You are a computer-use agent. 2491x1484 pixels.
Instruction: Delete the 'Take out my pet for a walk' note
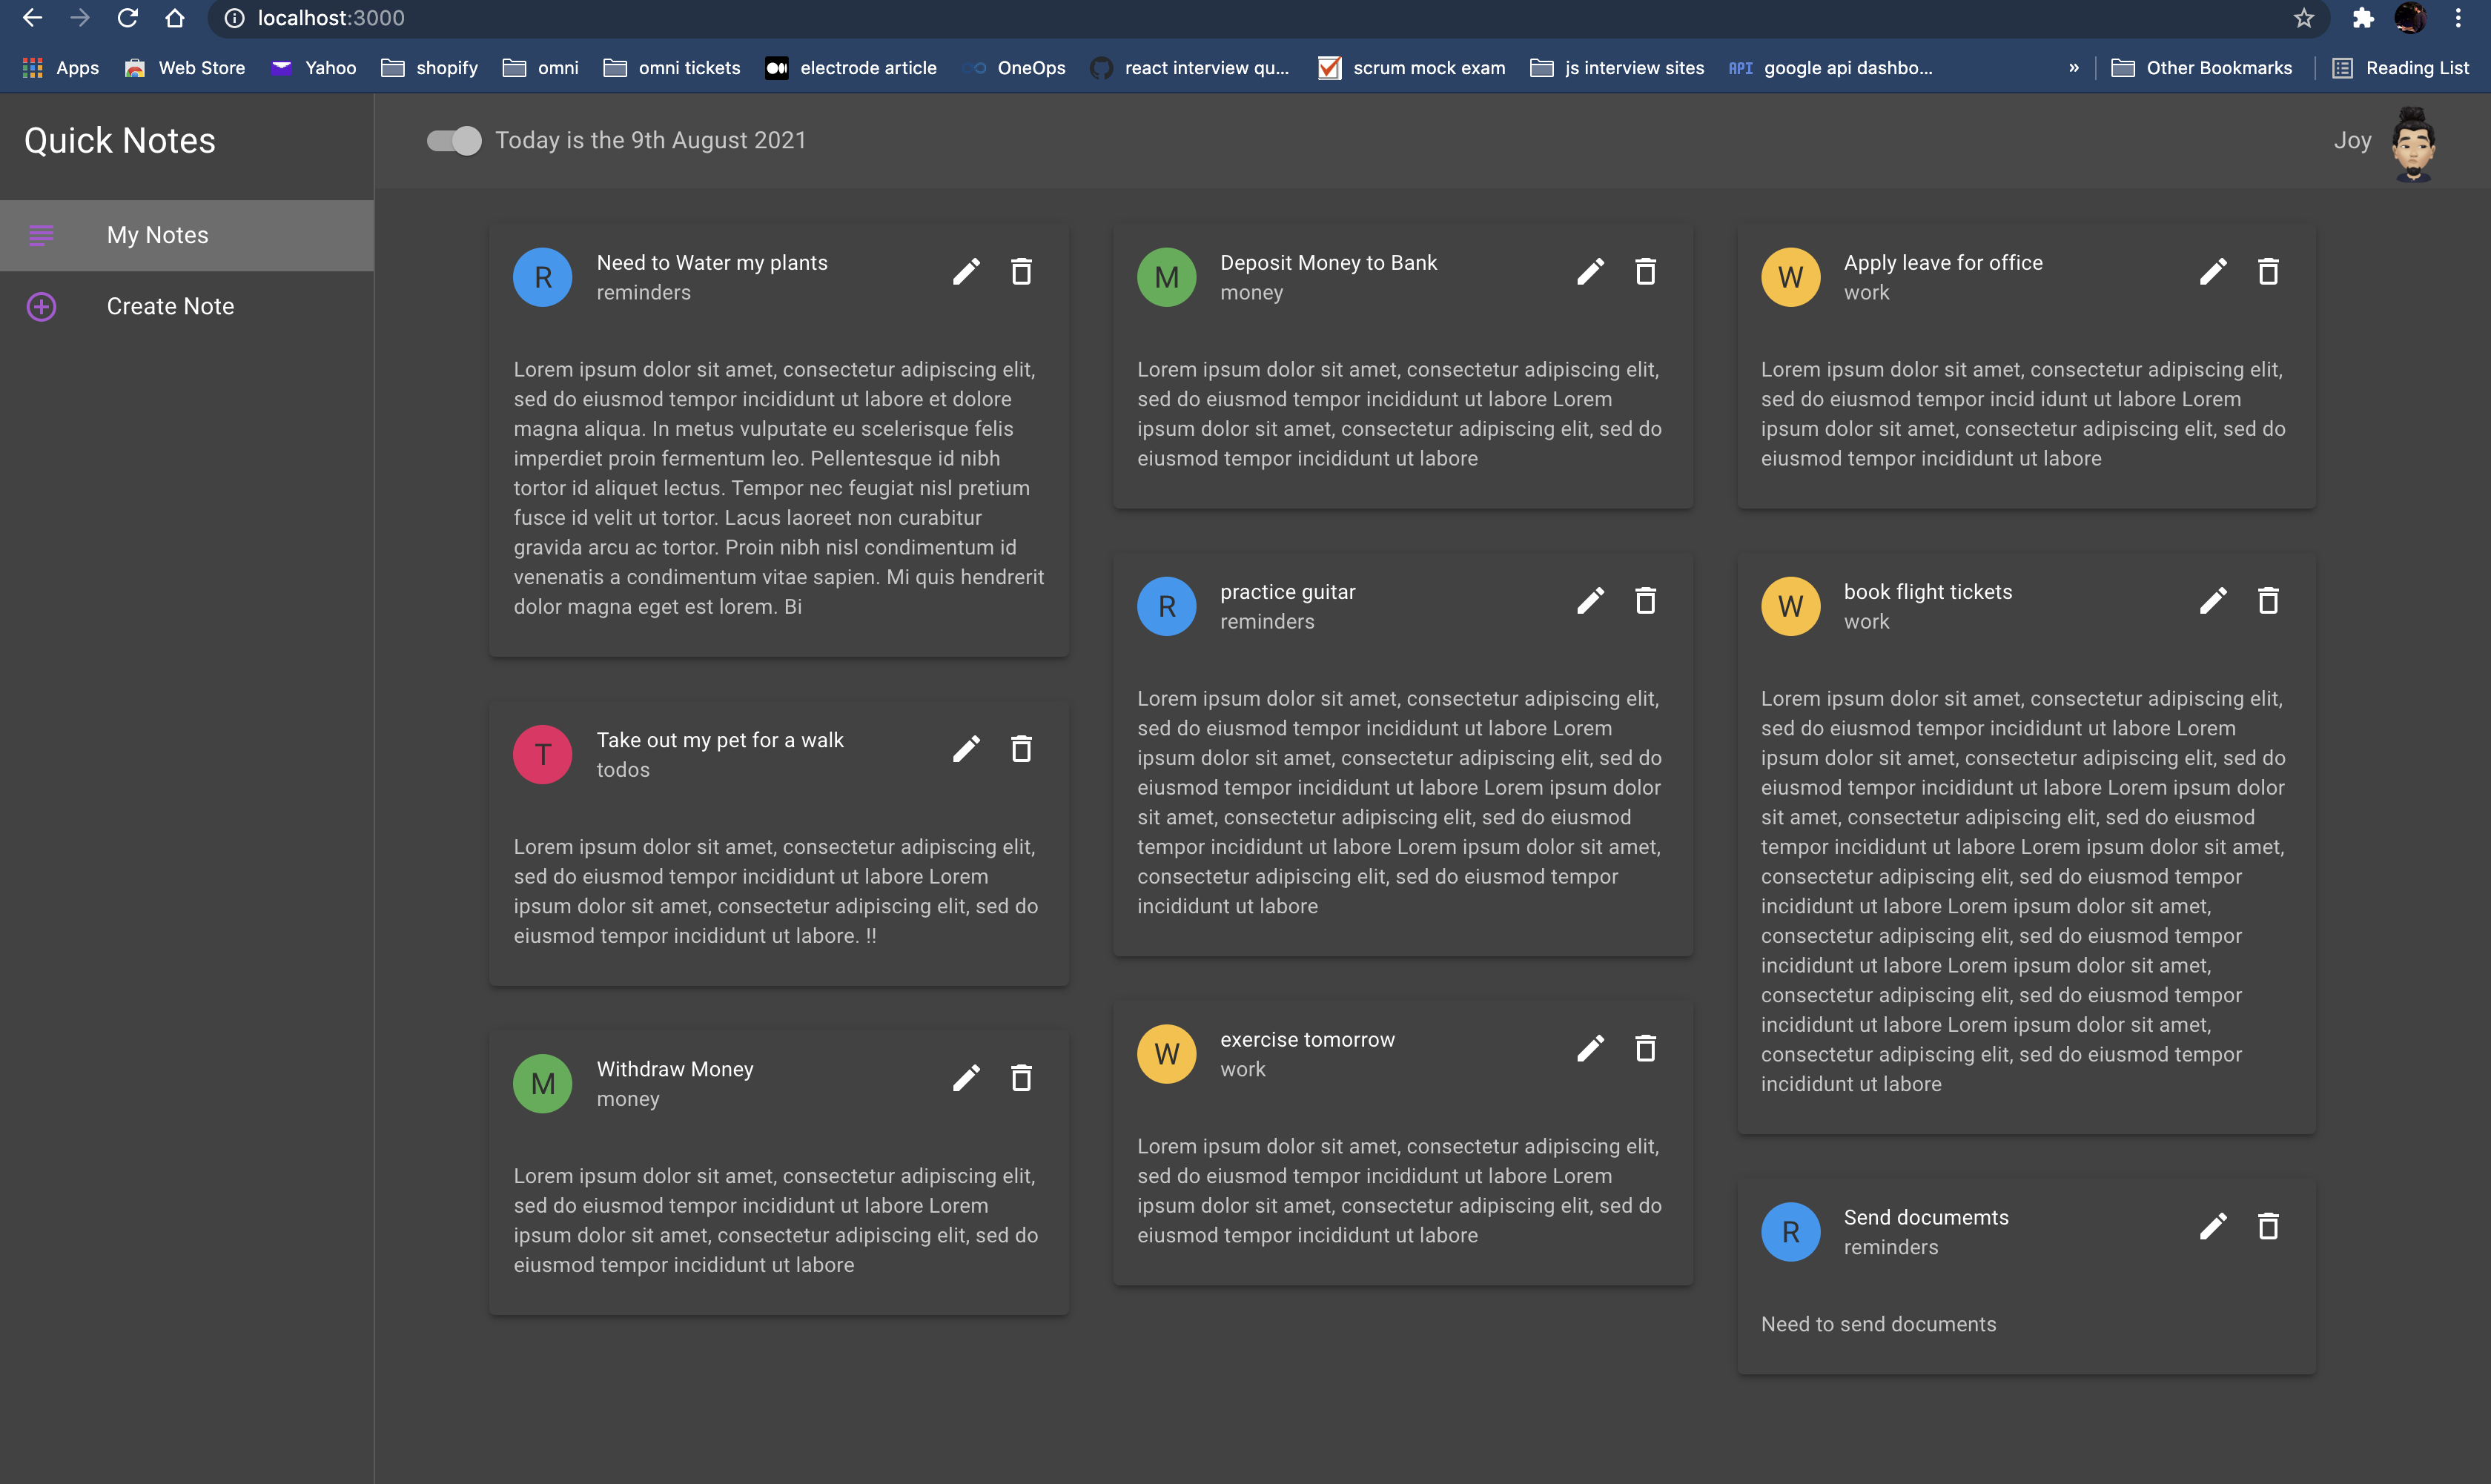coord(1021,749)
